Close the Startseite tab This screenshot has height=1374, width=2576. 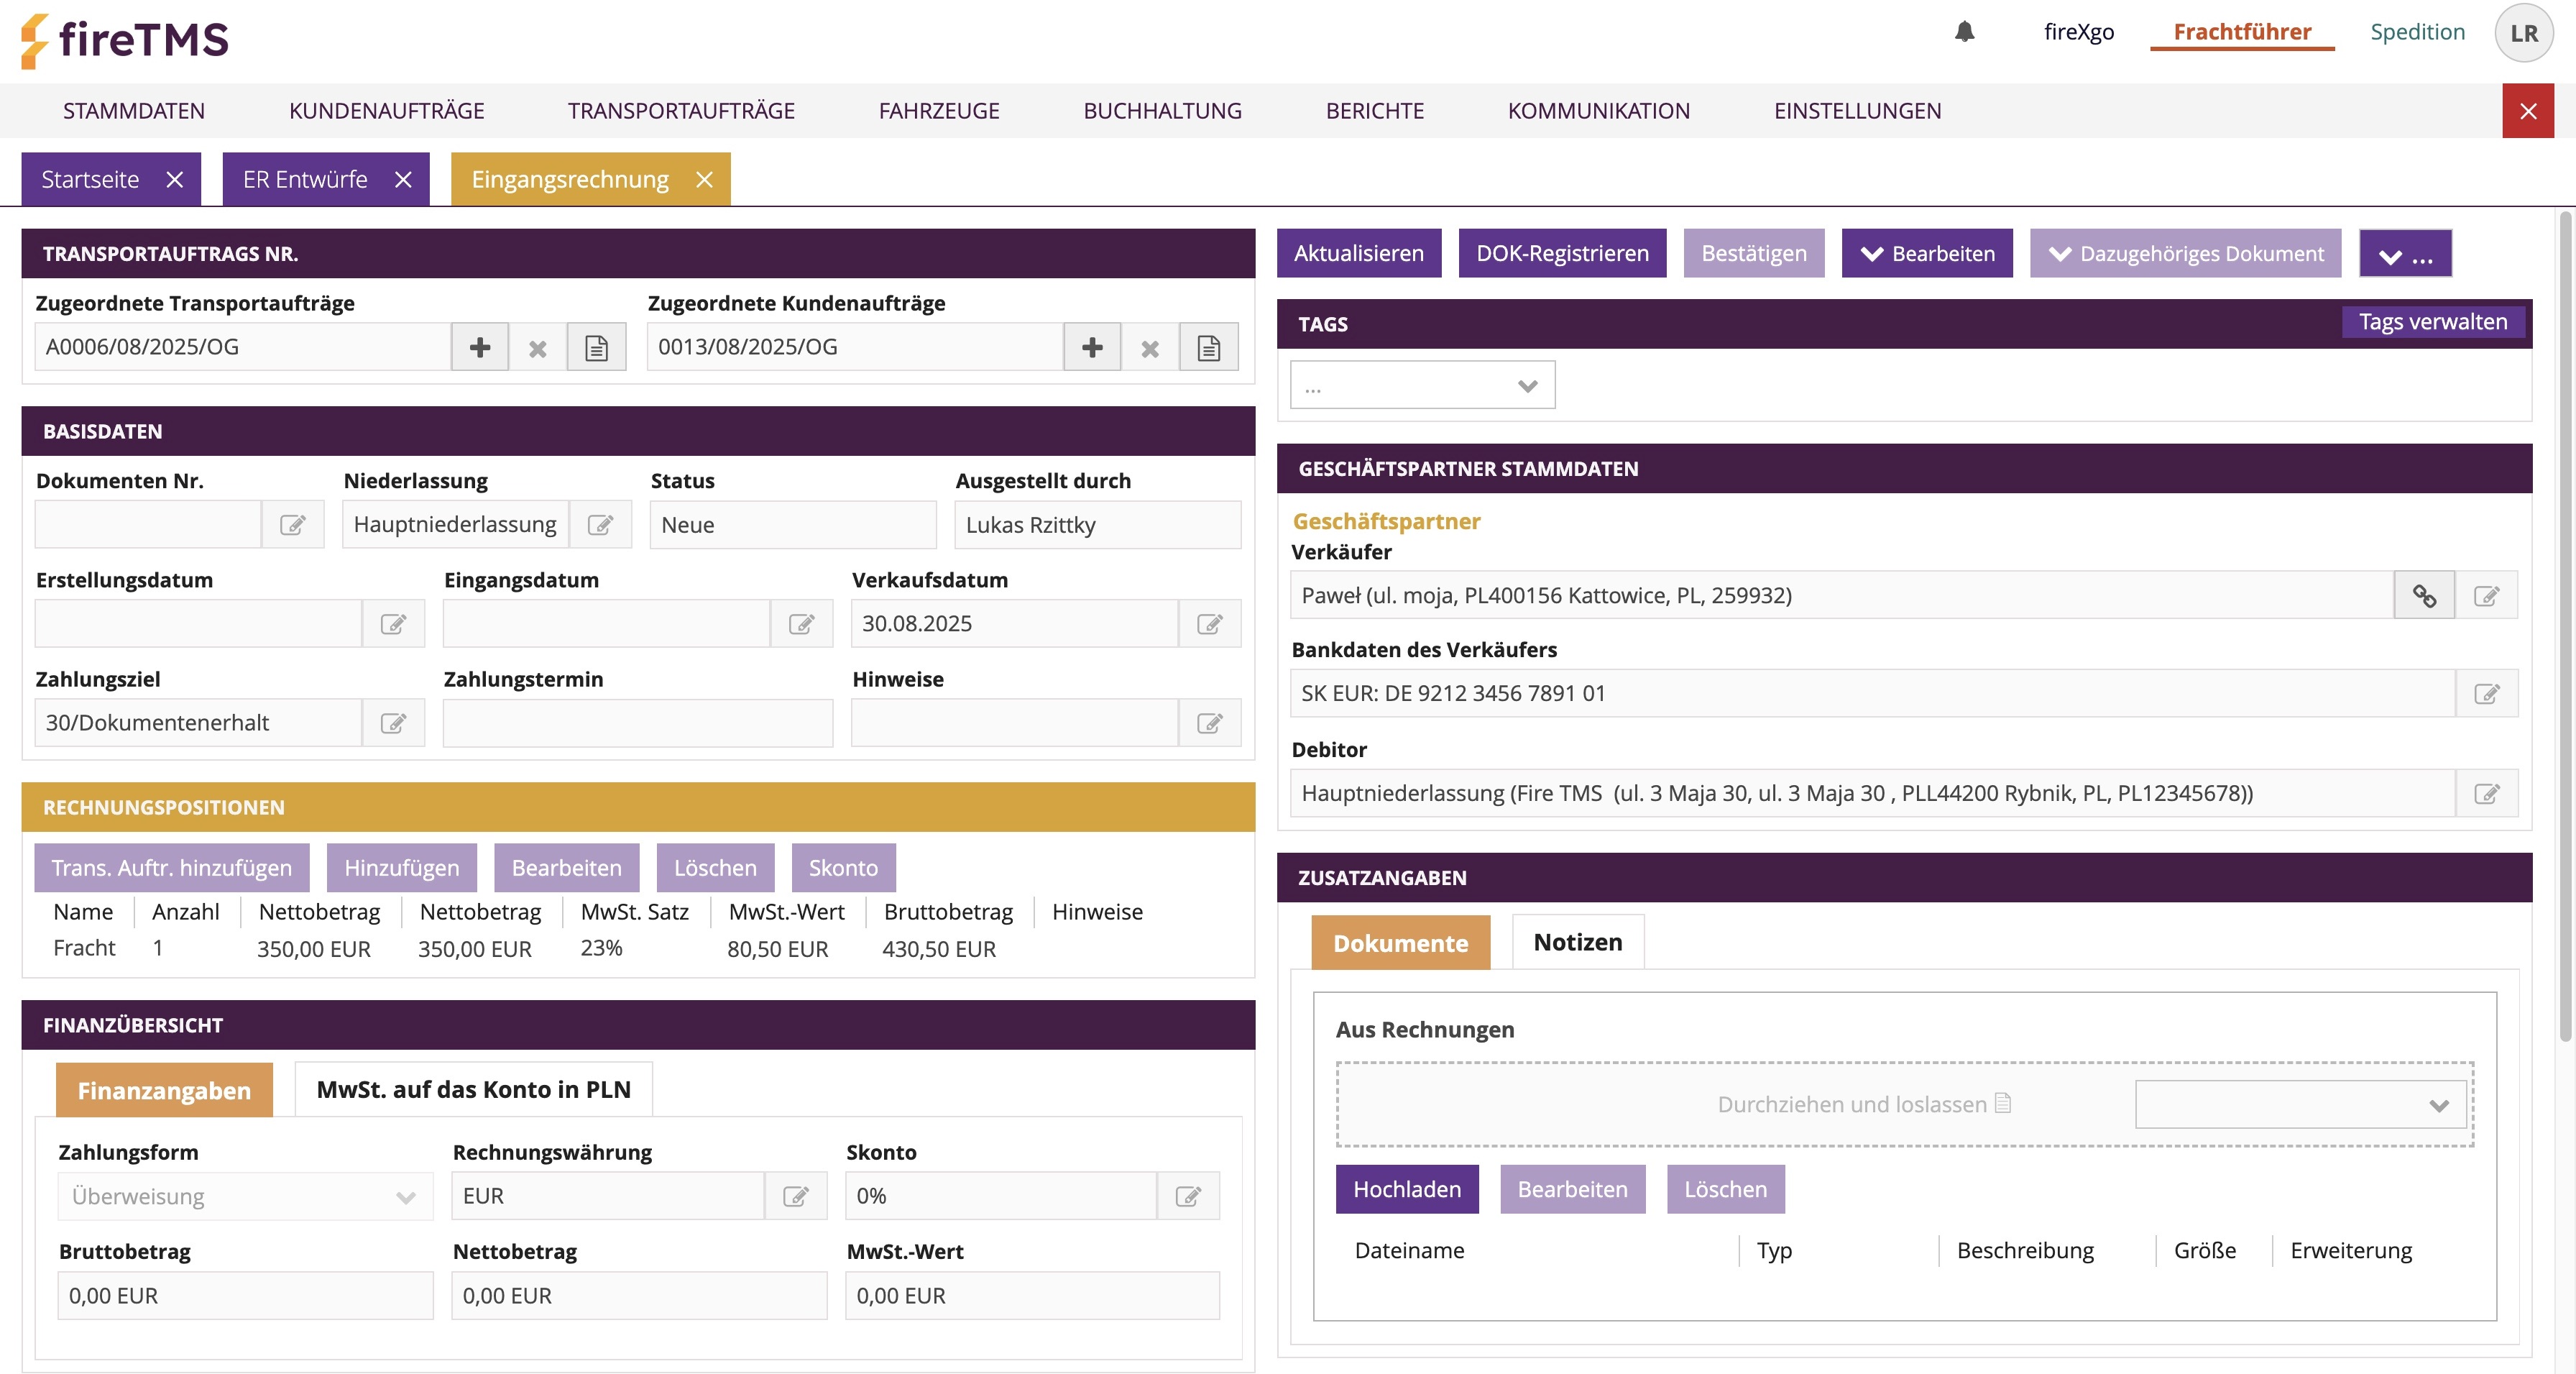pos(175,180)
